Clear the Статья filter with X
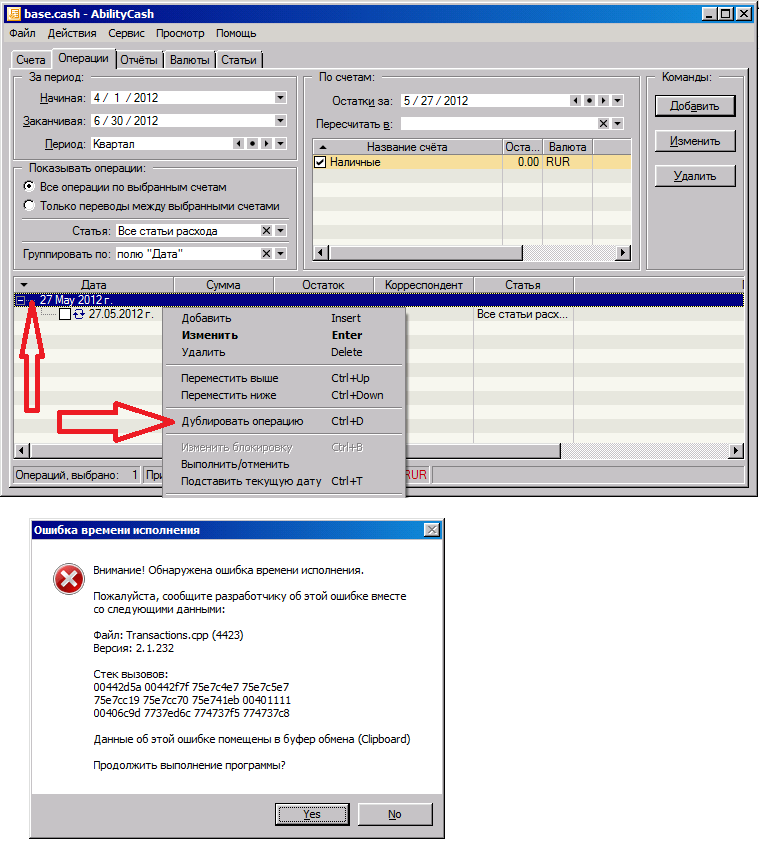The height and width of the screenshot is (841, 760). tap(266, 231)
